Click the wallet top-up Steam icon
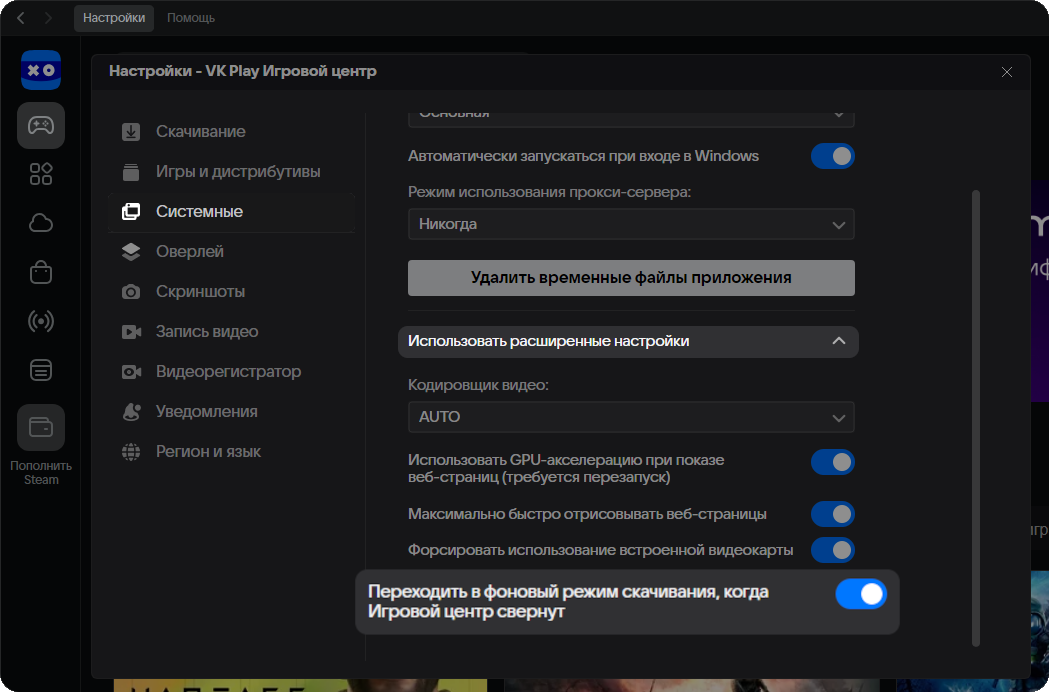The height and width of the screenshot is (692, 1049). point(41,427)
